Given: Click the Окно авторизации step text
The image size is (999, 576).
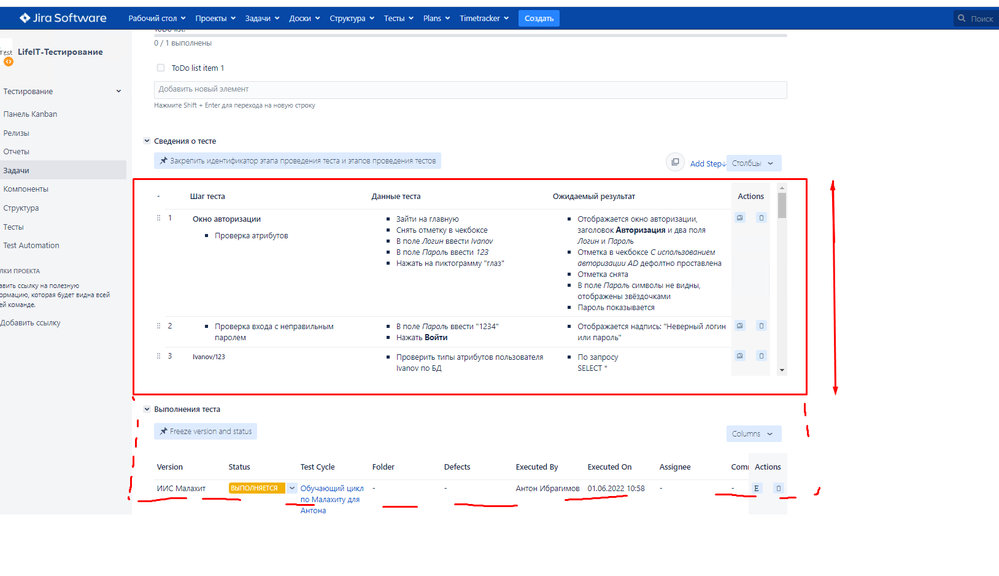Looking at the screenshot, I should 227,219.
